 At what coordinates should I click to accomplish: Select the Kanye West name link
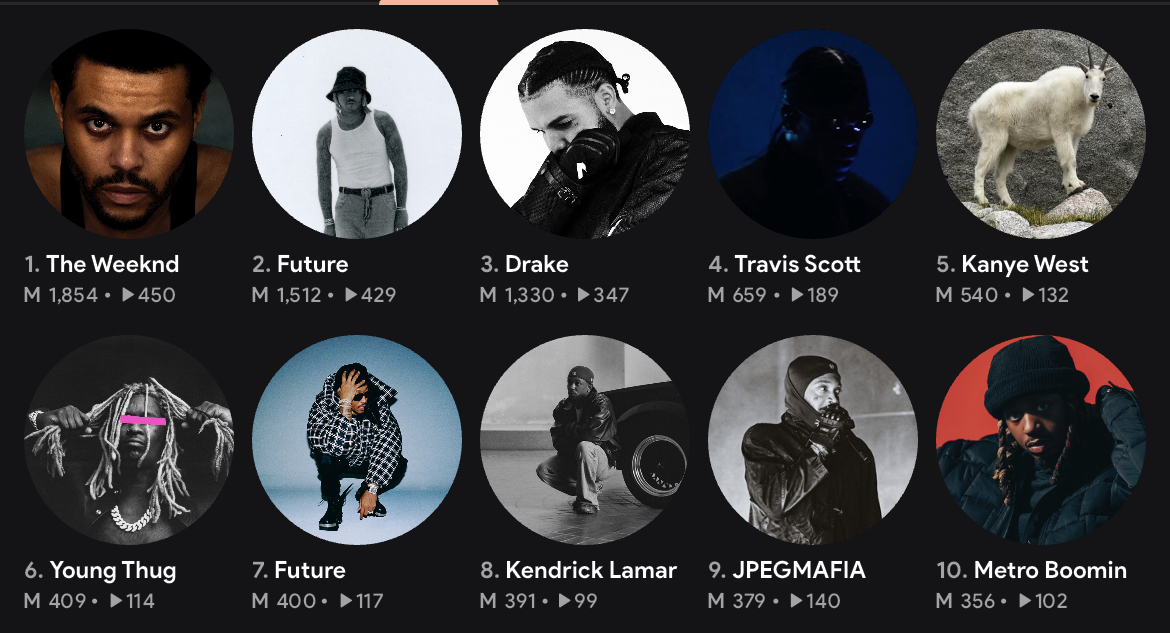click(1024, 265)
